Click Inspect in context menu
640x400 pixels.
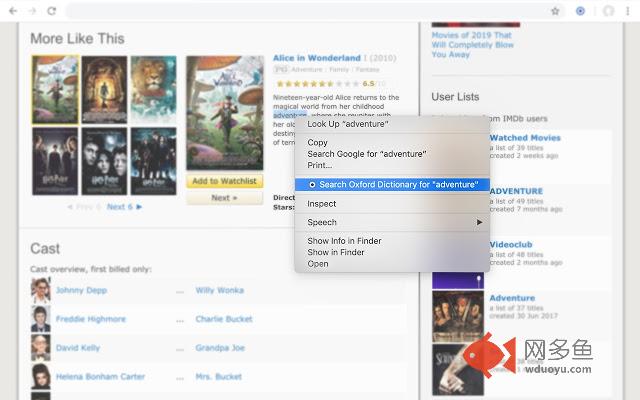pyautogui.click(x=322, y=204)
